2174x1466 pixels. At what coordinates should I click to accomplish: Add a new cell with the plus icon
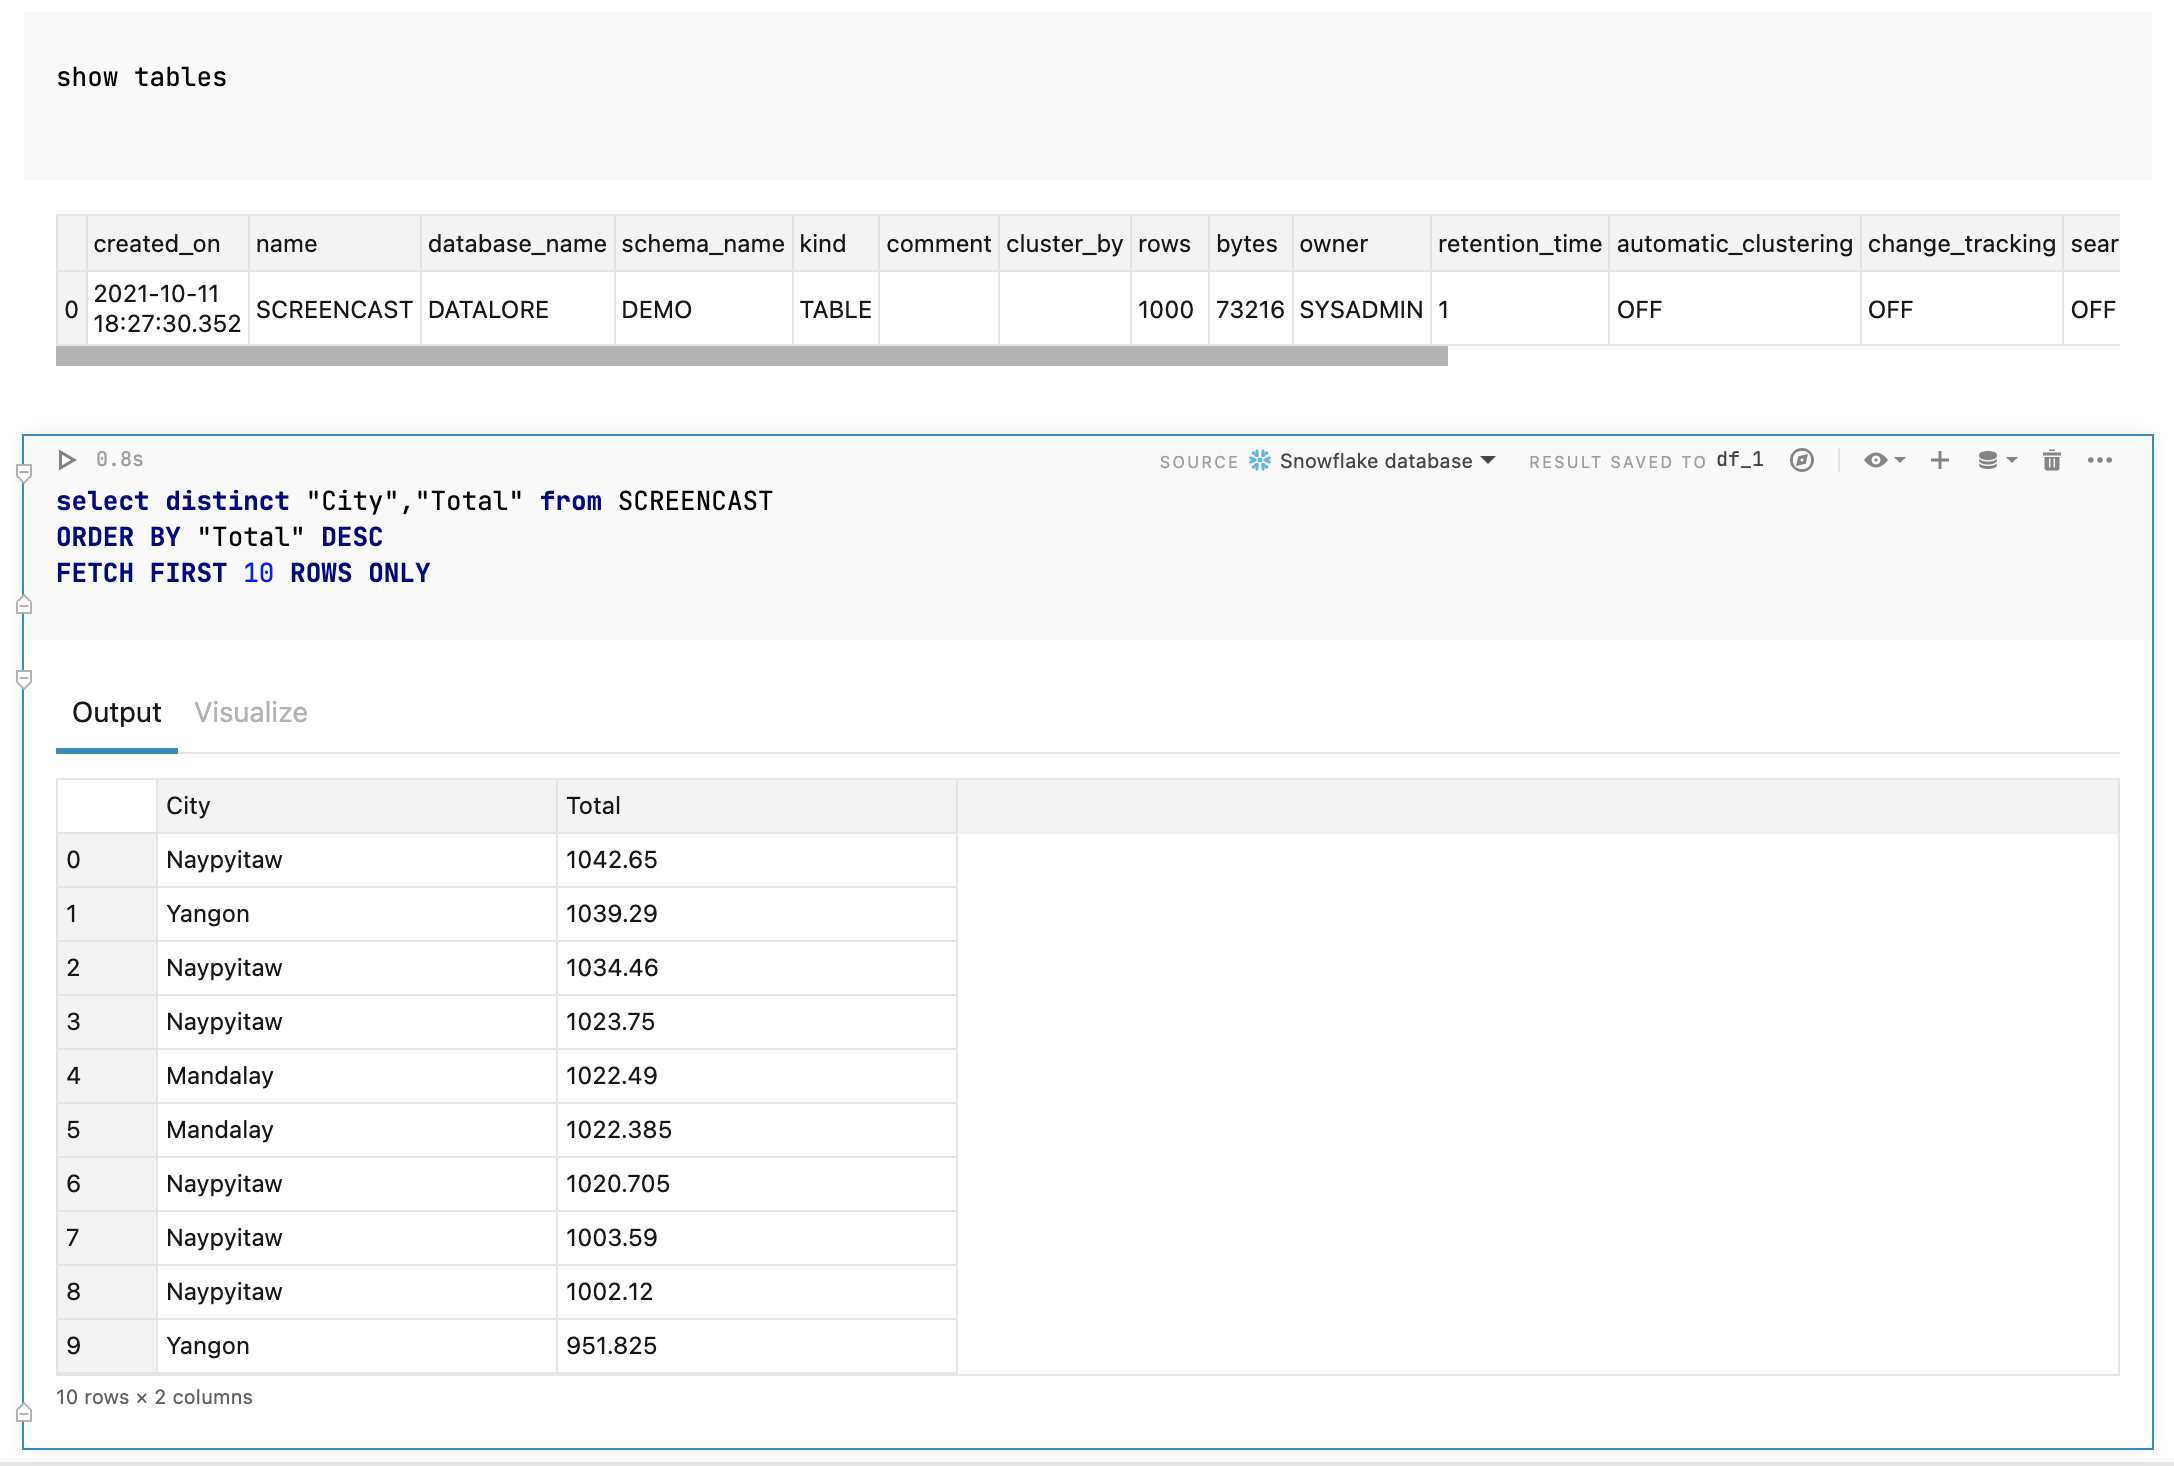coord(1940,460)
